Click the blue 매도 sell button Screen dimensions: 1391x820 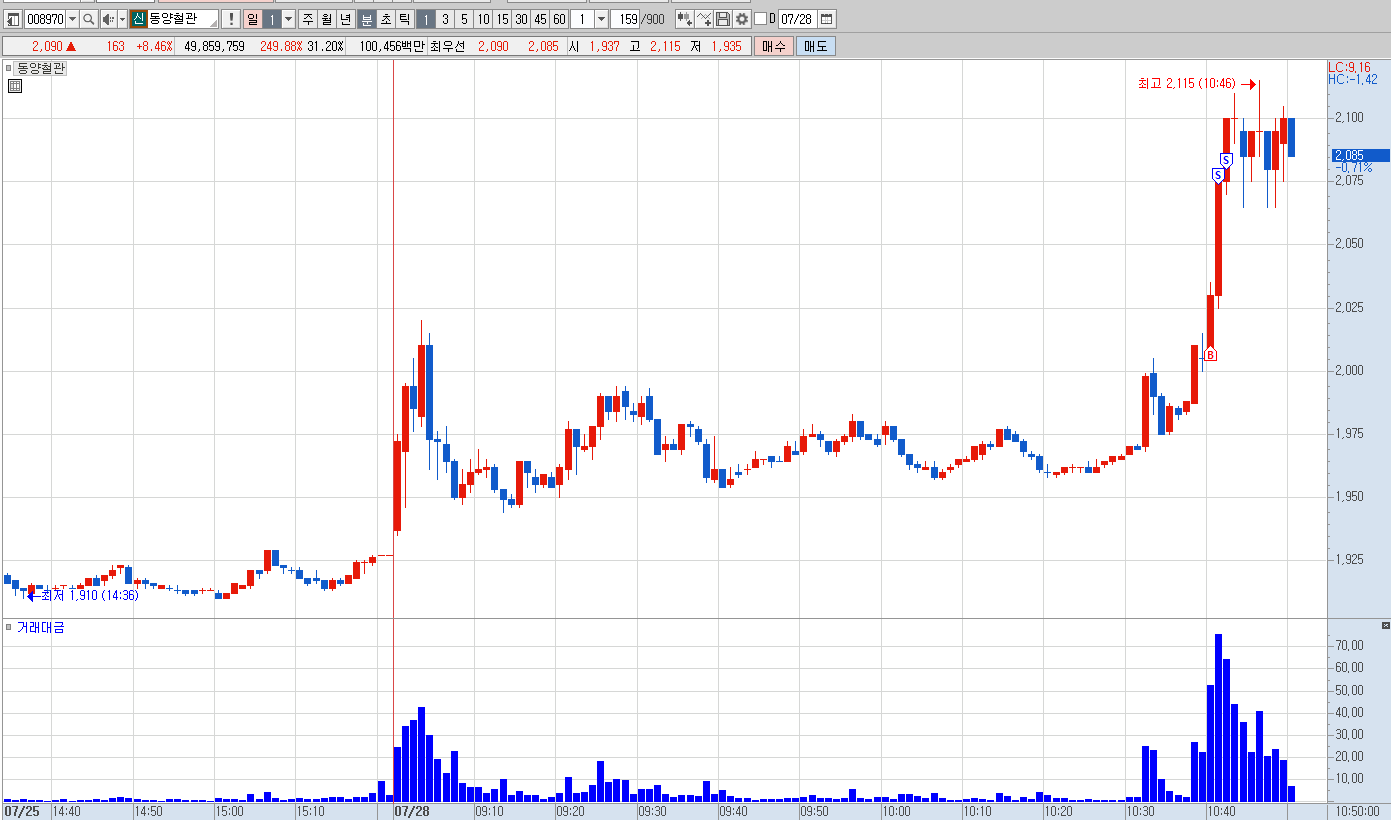tap(816, 46)
